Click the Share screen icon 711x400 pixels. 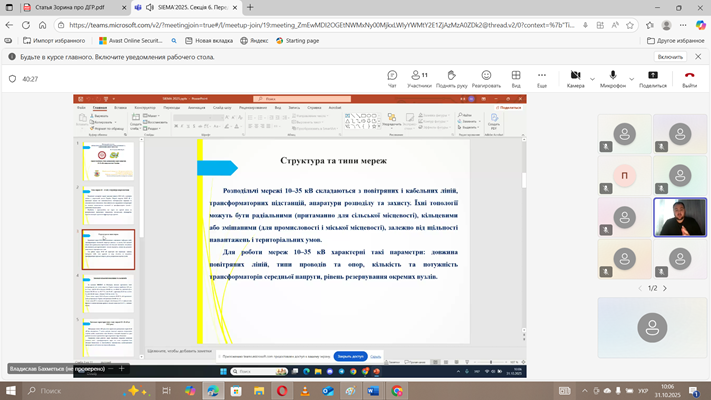(x=652, y=76)
